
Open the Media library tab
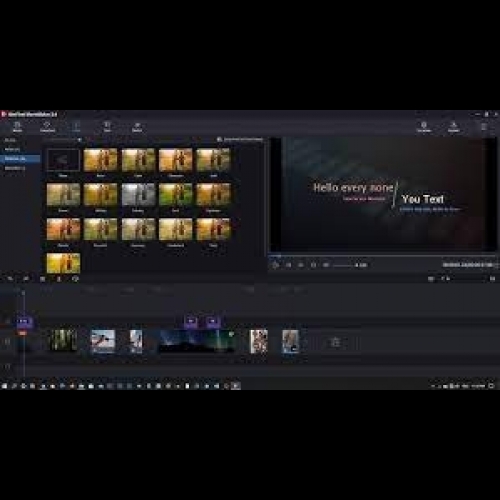[x=17, y=127]
